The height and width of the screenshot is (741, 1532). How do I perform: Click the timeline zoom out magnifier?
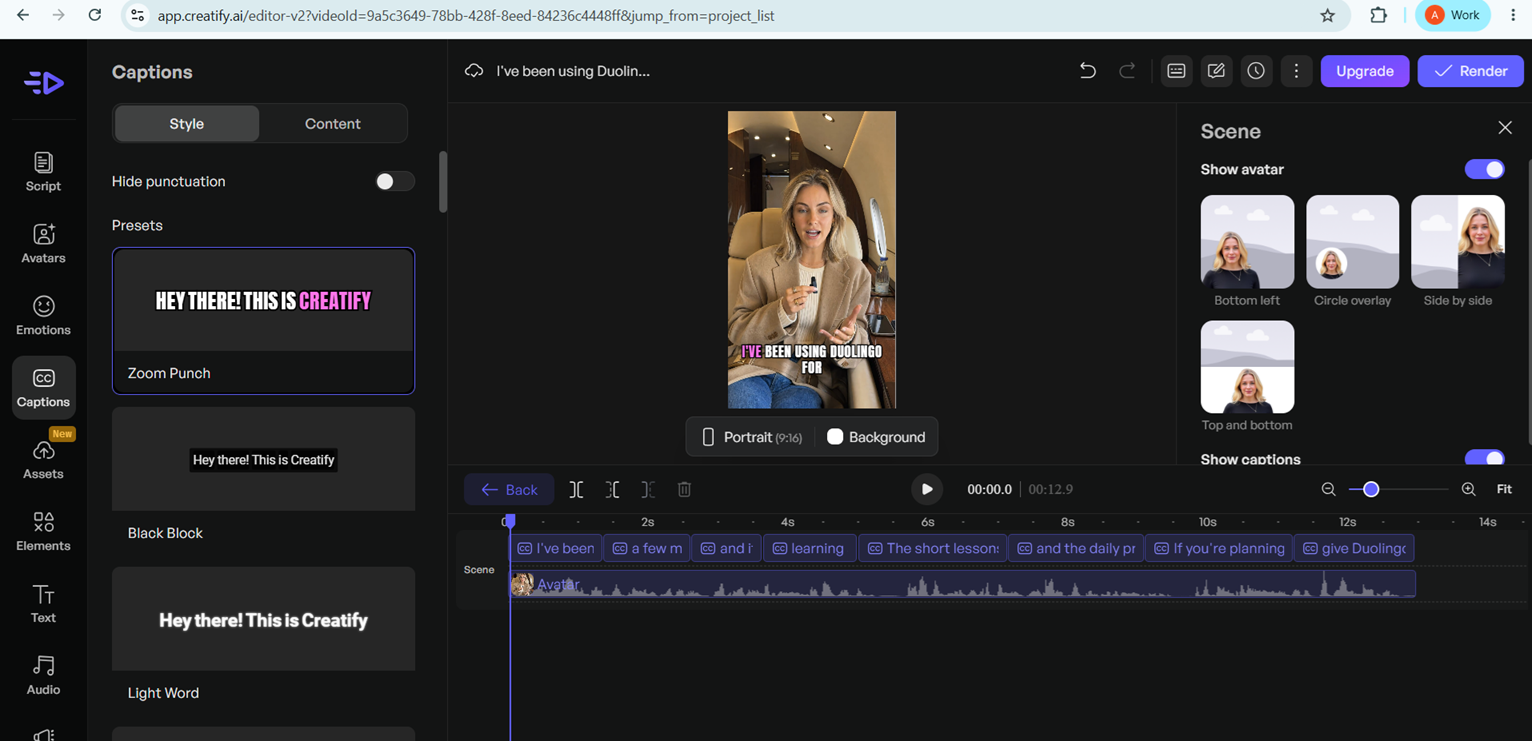(x=1328, y=489)
